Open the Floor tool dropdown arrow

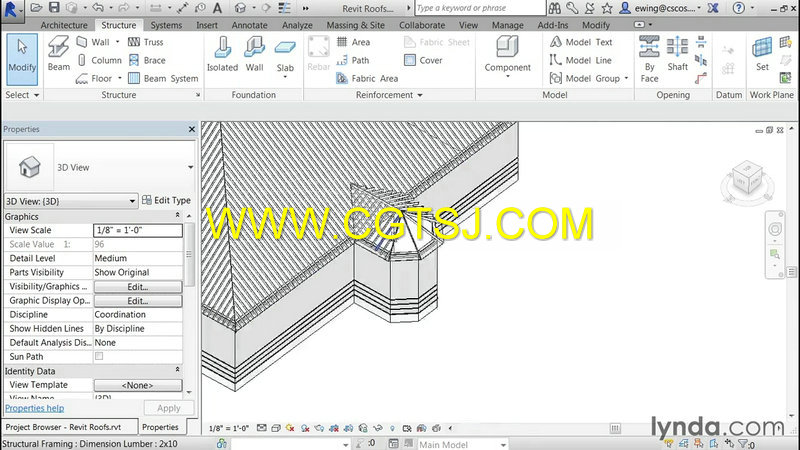click(119, 79)
